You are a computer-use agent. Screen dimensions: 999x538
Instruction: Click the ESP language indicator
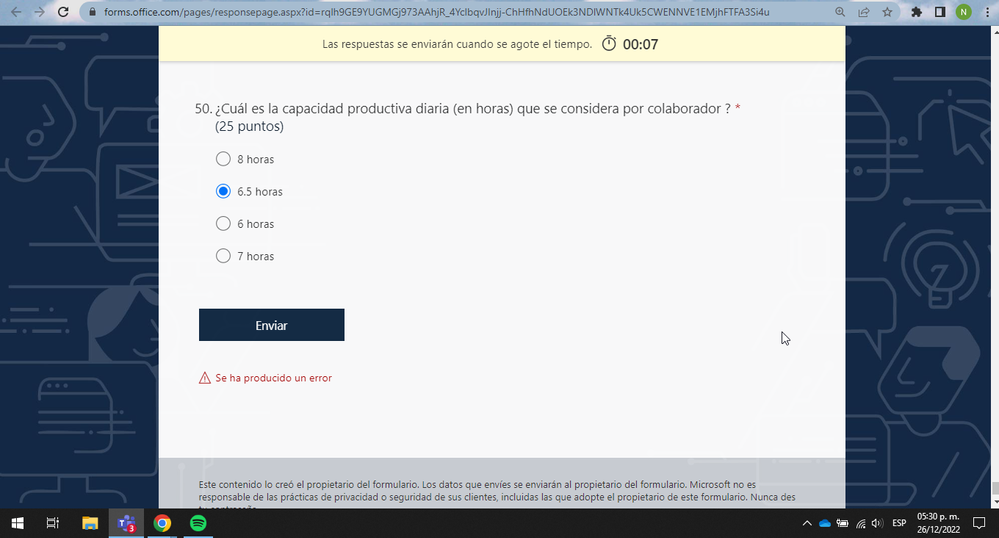(899, 523)
